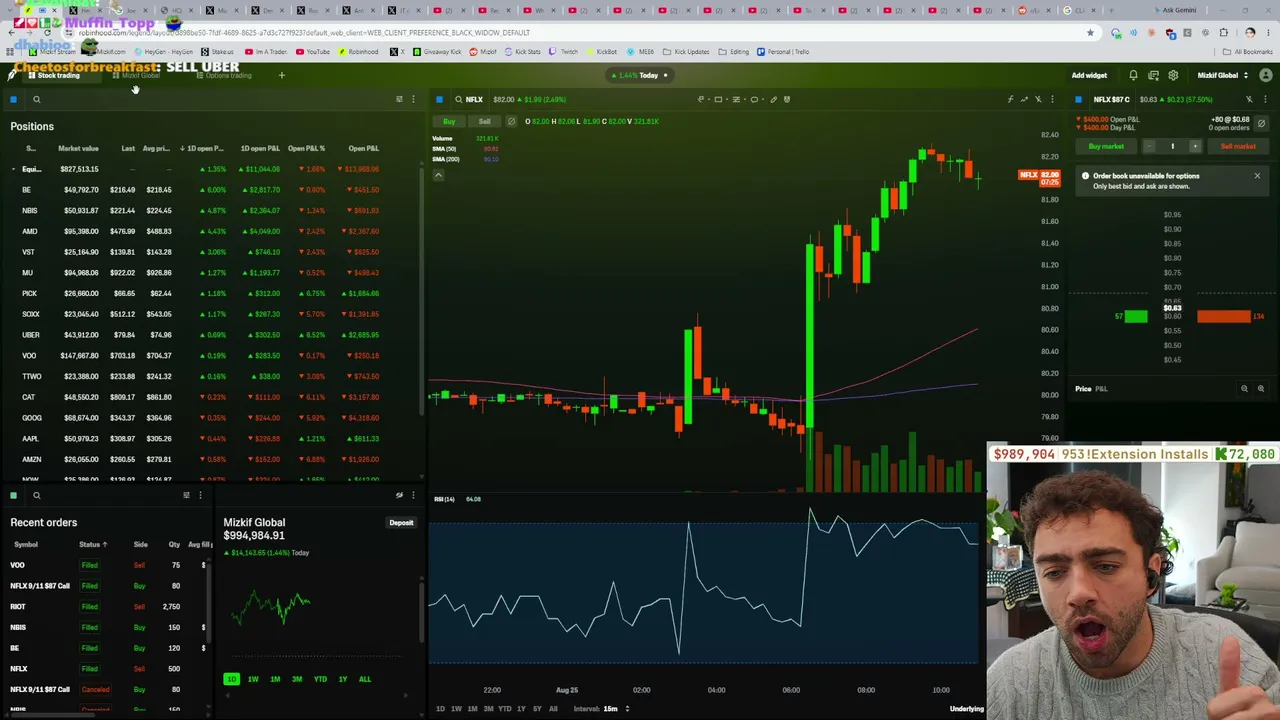Image resolution: width=1280 pixels, height=720 pixels.
Task: Open the chart widget more options menu
Action: coord(1052,99)
